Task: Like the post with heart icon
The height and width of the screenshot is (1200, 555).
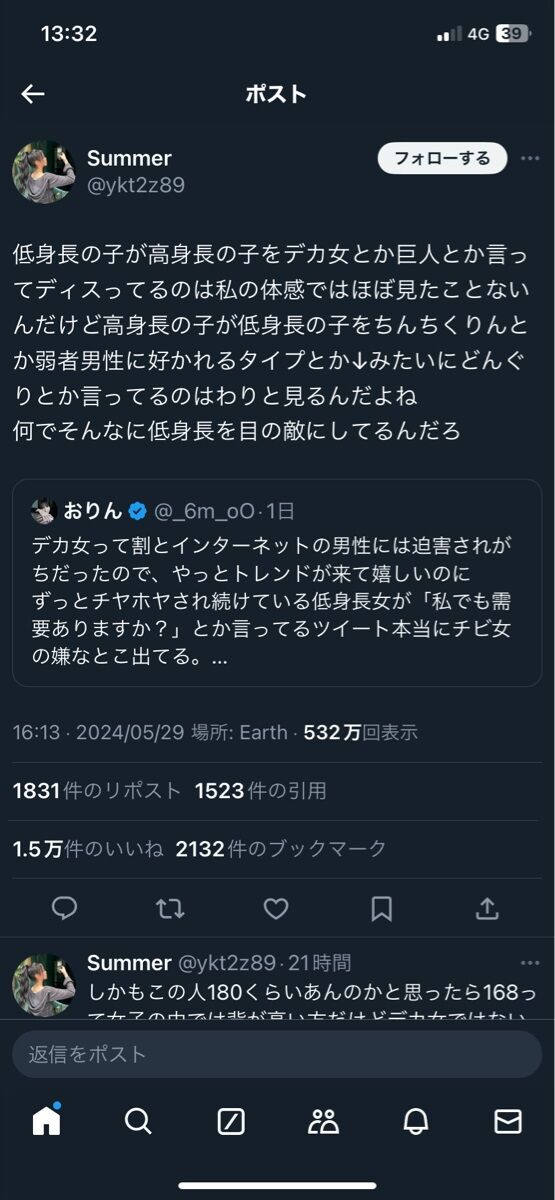Action: [x=276, y=908]
